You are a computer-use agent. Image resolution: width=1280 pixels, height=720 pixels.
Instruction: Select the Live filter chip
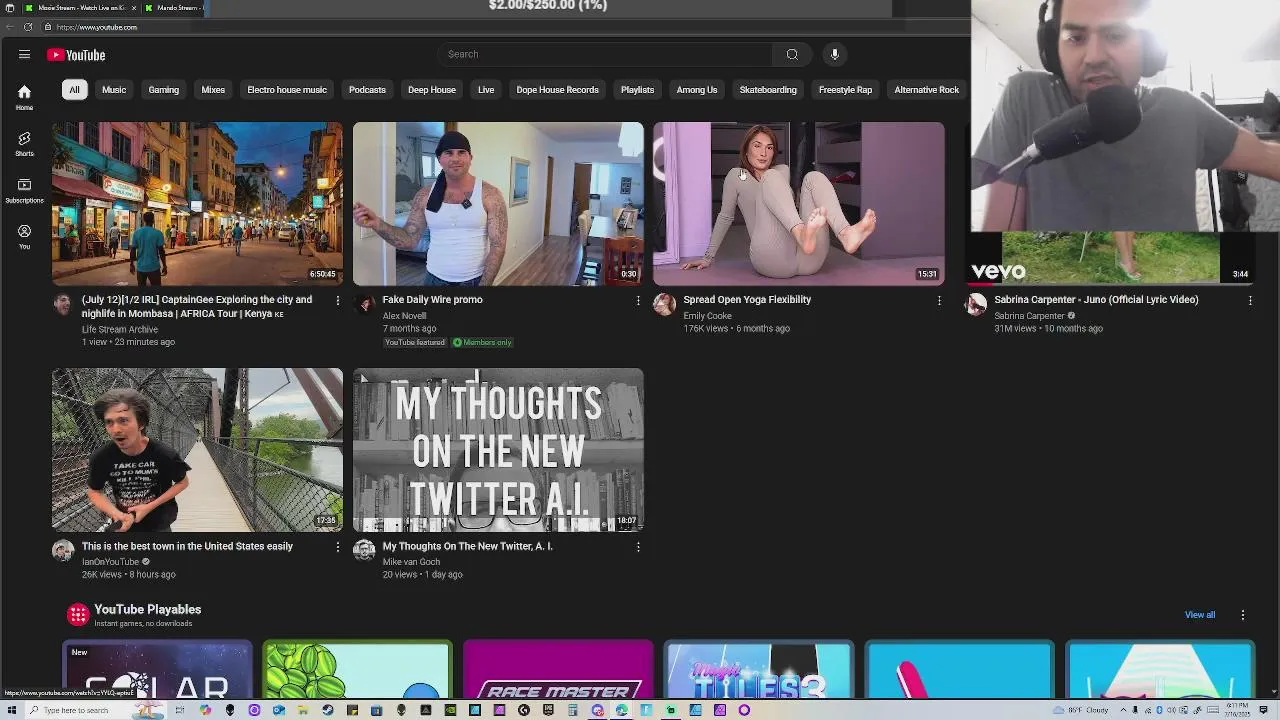(486, 90)
